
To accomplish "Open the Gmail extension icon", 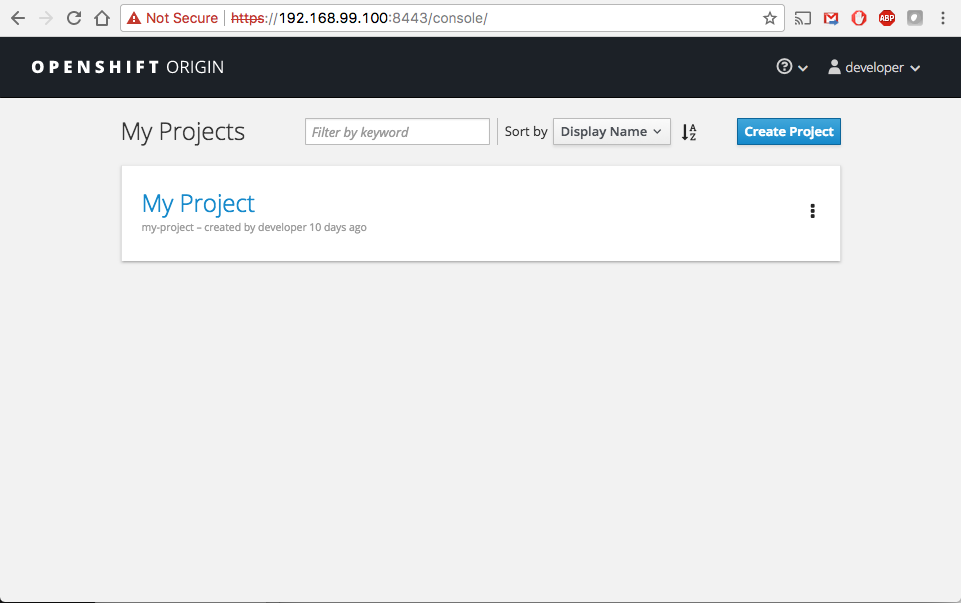I will 830,18.
